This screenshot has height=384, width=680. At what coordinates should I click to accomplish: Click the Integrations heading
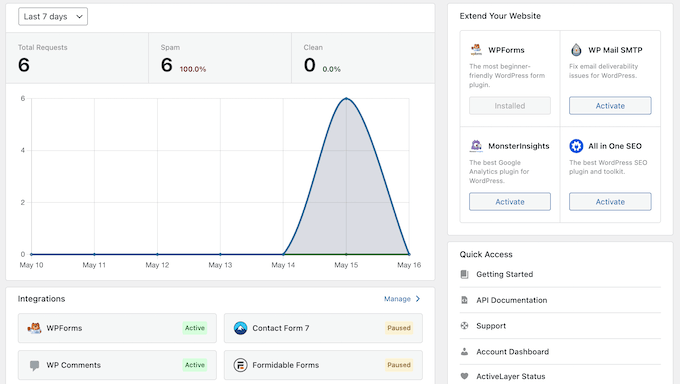pyautogui.click(x=41, y=299)
